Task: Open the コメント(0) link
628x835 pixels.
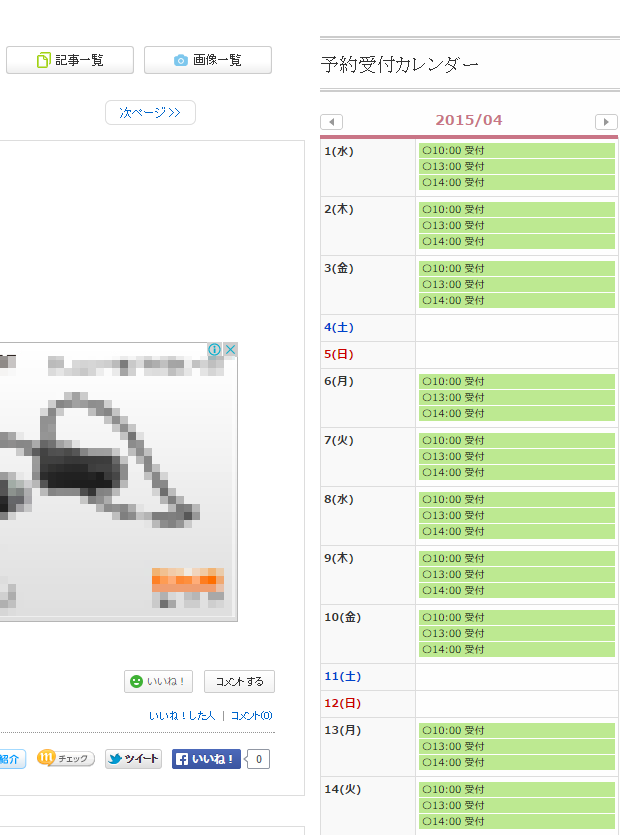Action: click(x=252, y=716)
